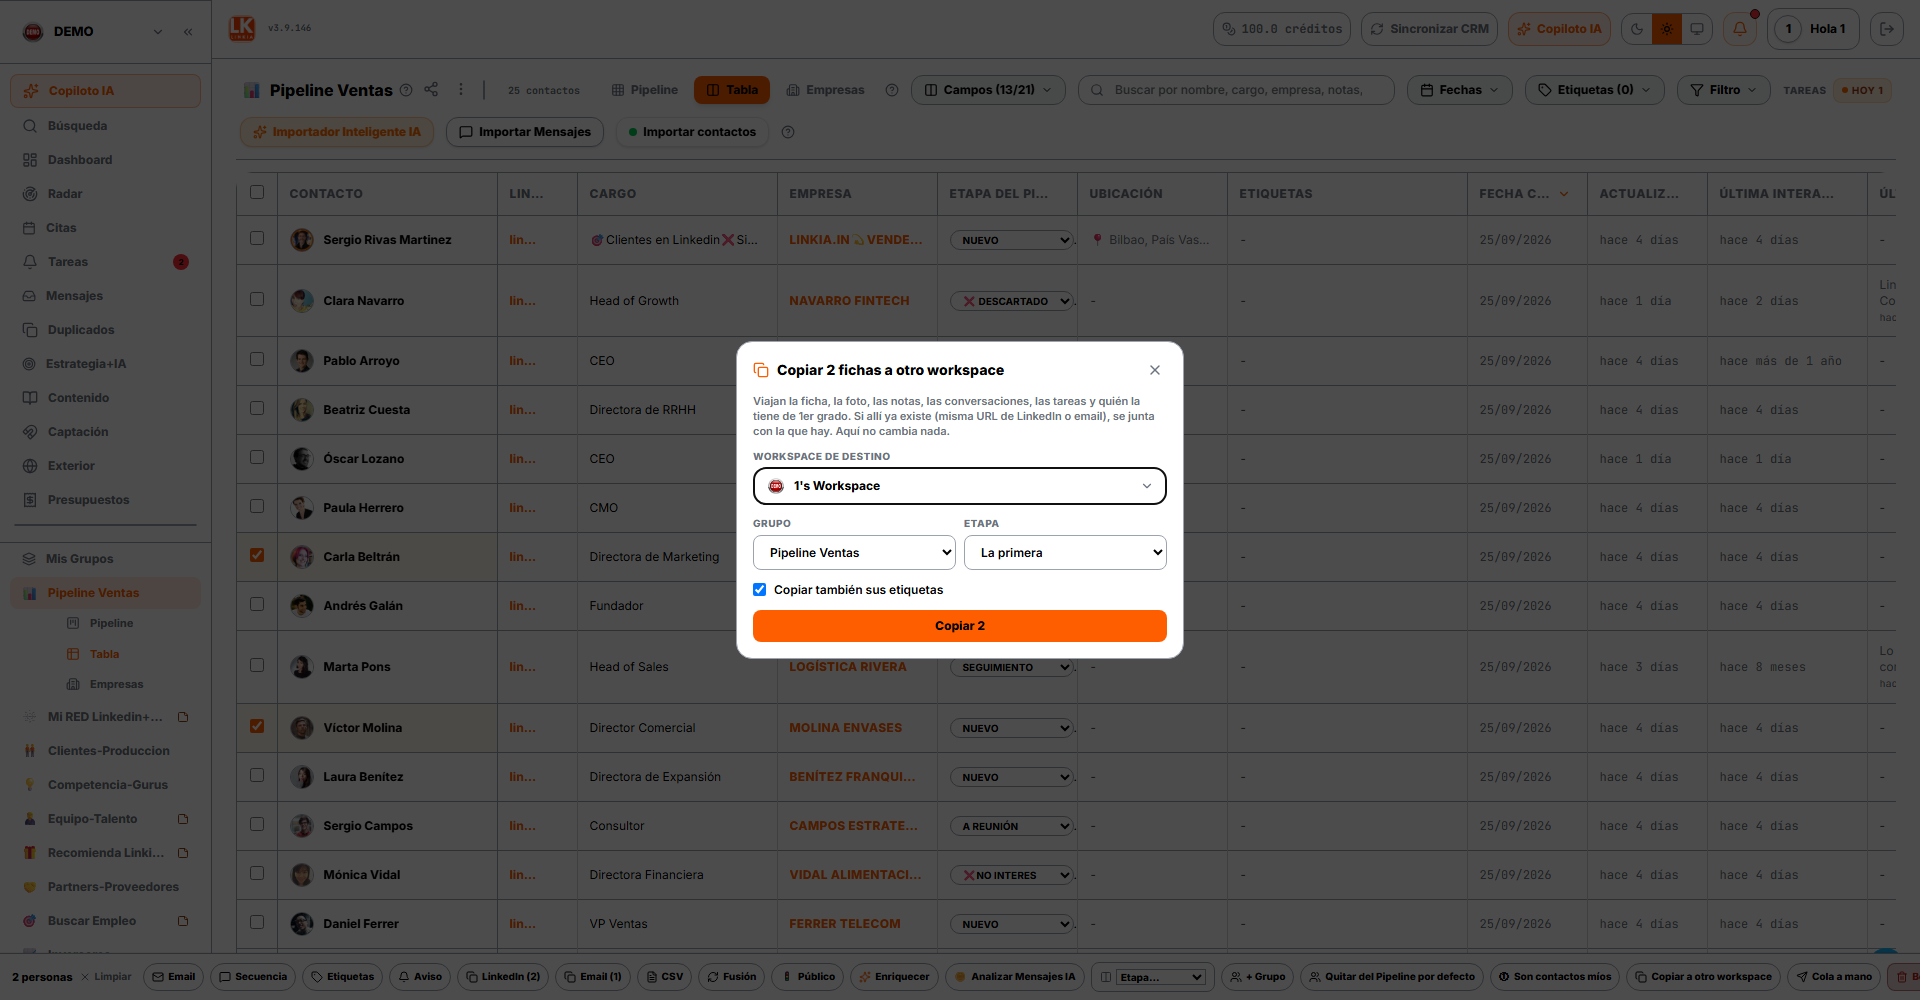Open Presupuestos in sidebar

pos(105,500)
